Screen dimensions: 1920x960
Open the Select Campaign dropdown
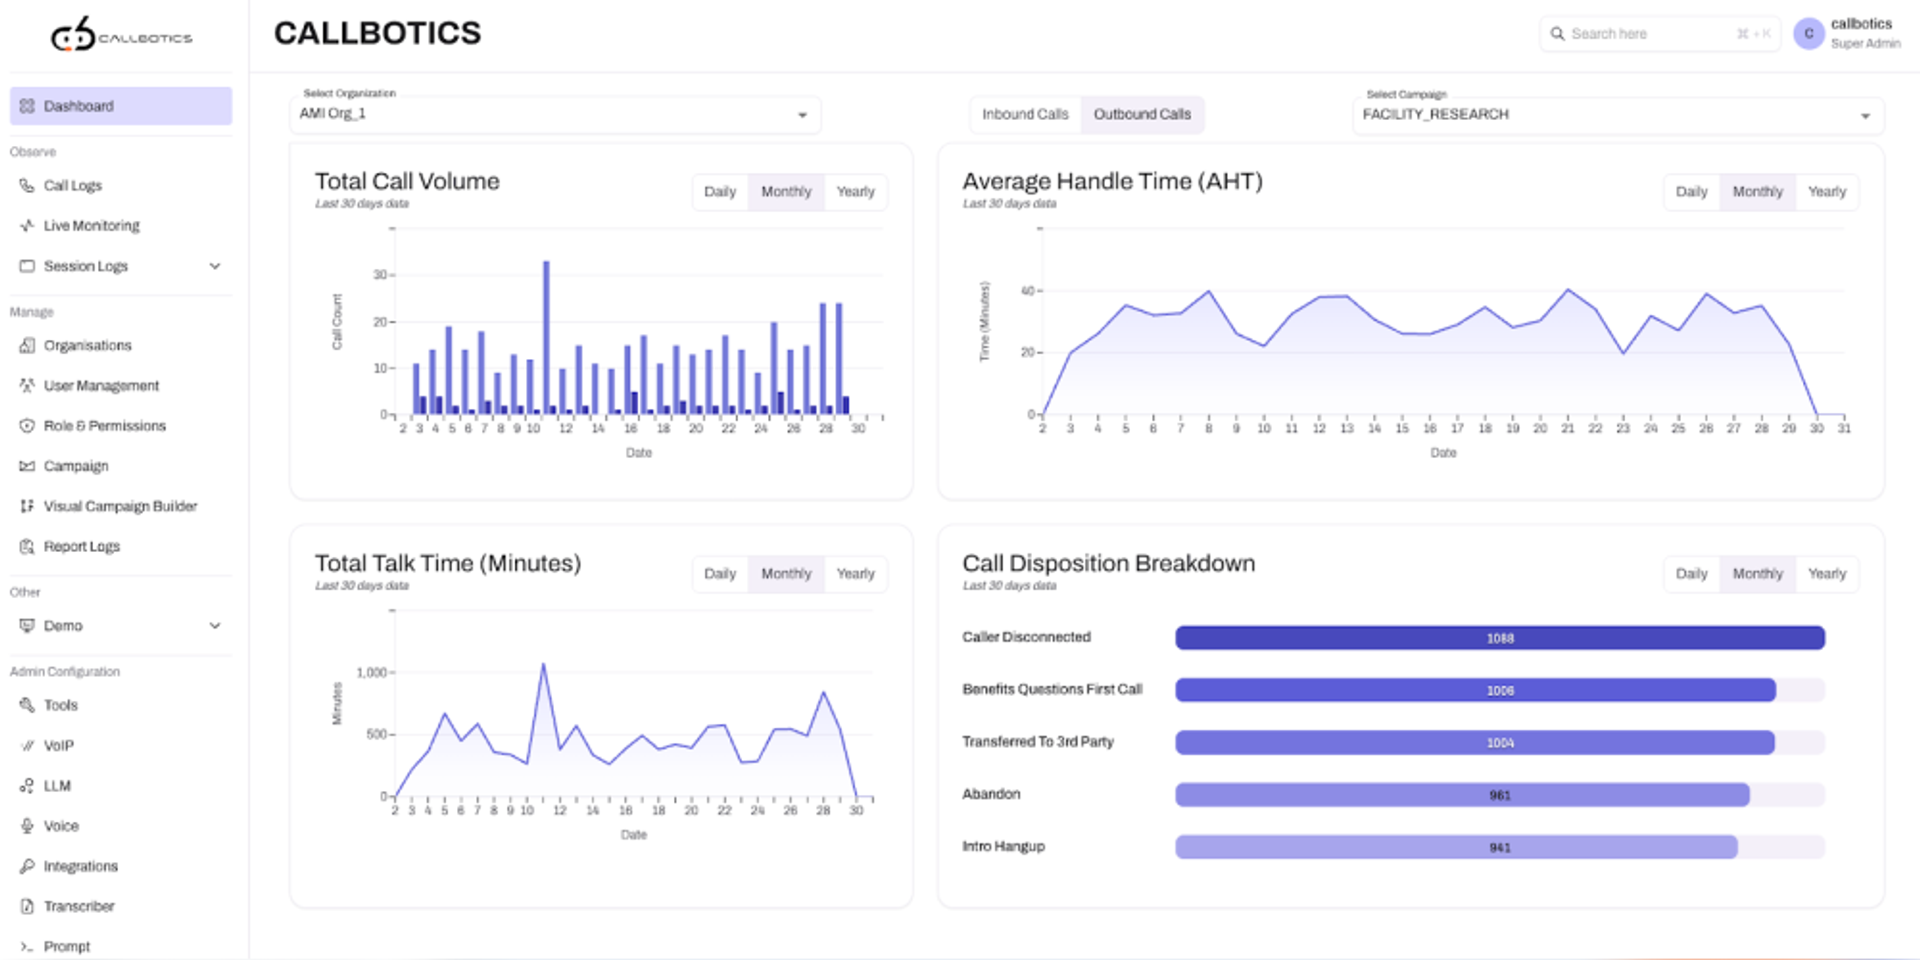[x=1618, y=115]
